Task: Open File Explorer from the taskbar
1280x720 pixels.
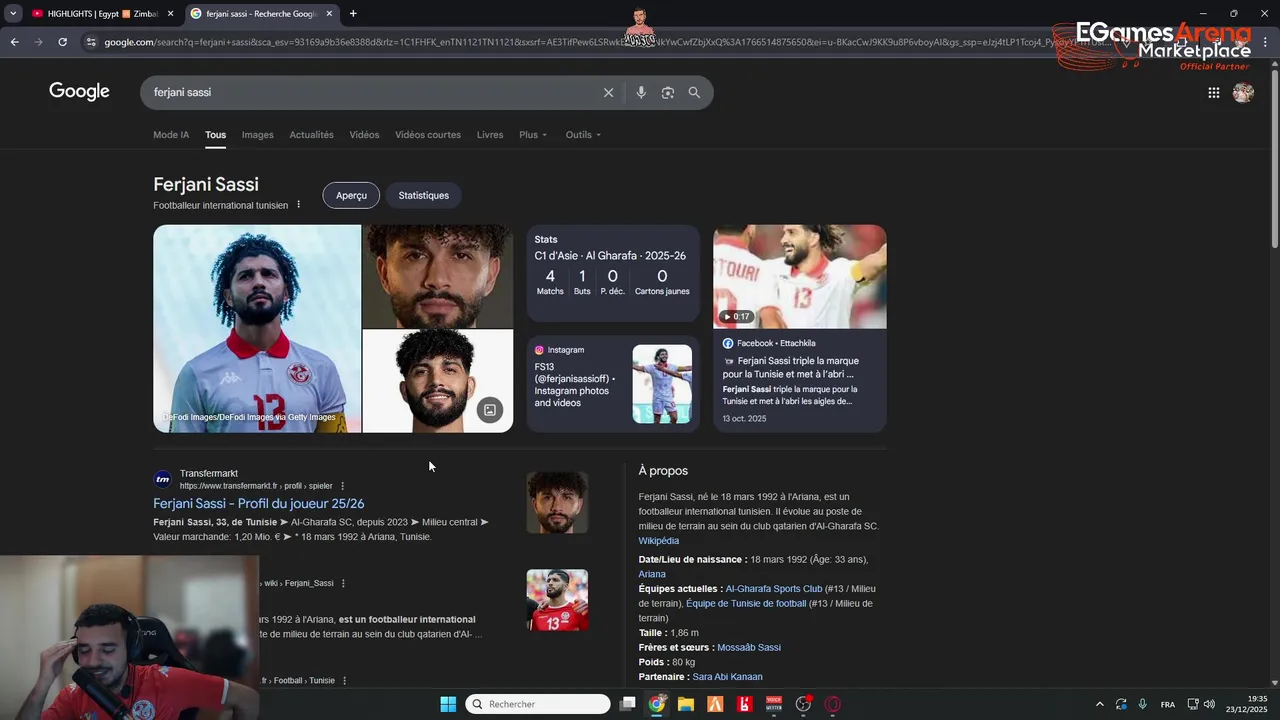Action: pyautogui.click(x=685, y=704)
